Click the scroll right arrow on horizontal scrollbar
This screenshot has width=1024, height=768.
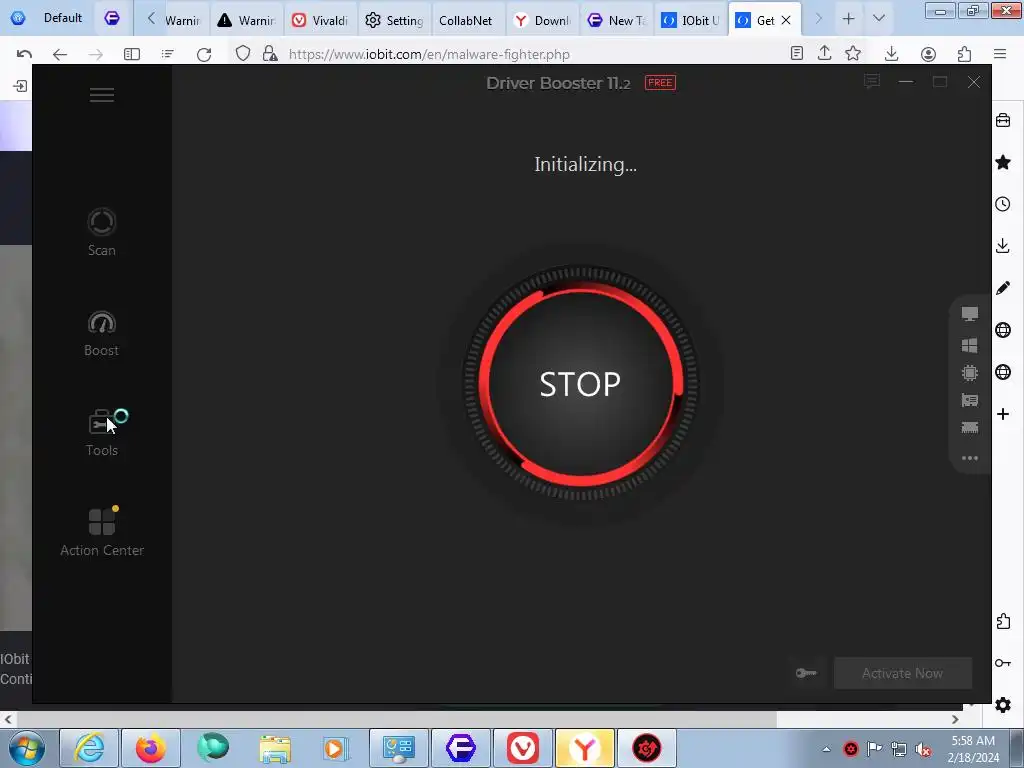(x=955, y=719)
